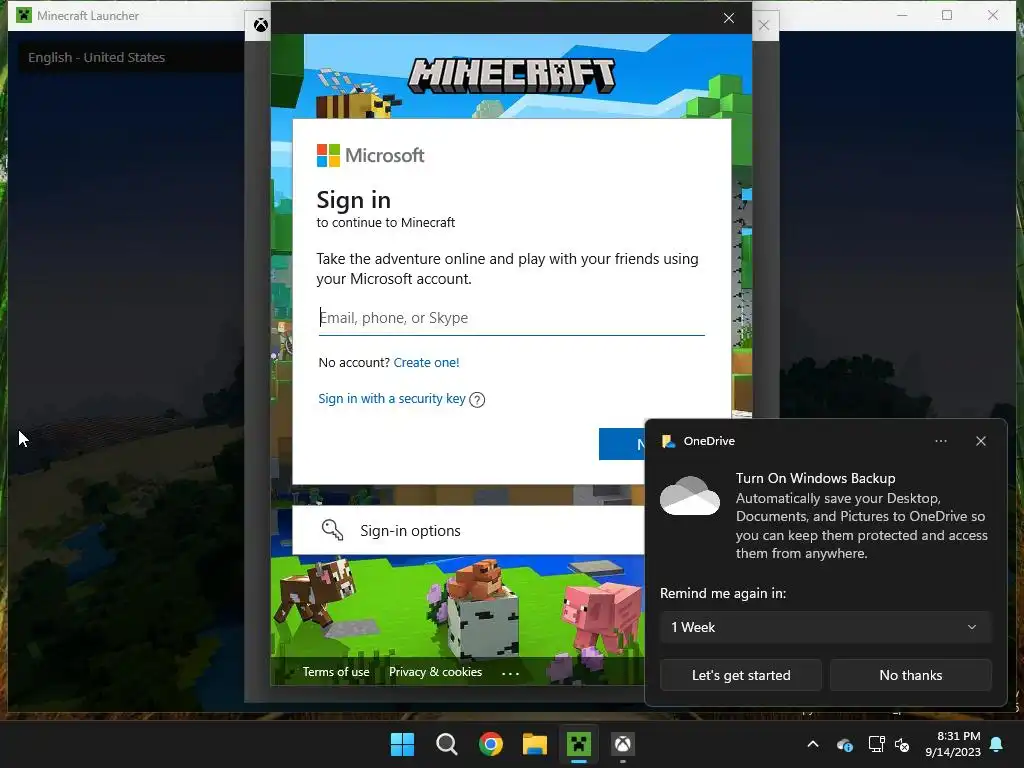This screenshot has height=768, width=1024.
Task: Click No thanks in OneDrive prompt
Action: (x=910, y=675)
